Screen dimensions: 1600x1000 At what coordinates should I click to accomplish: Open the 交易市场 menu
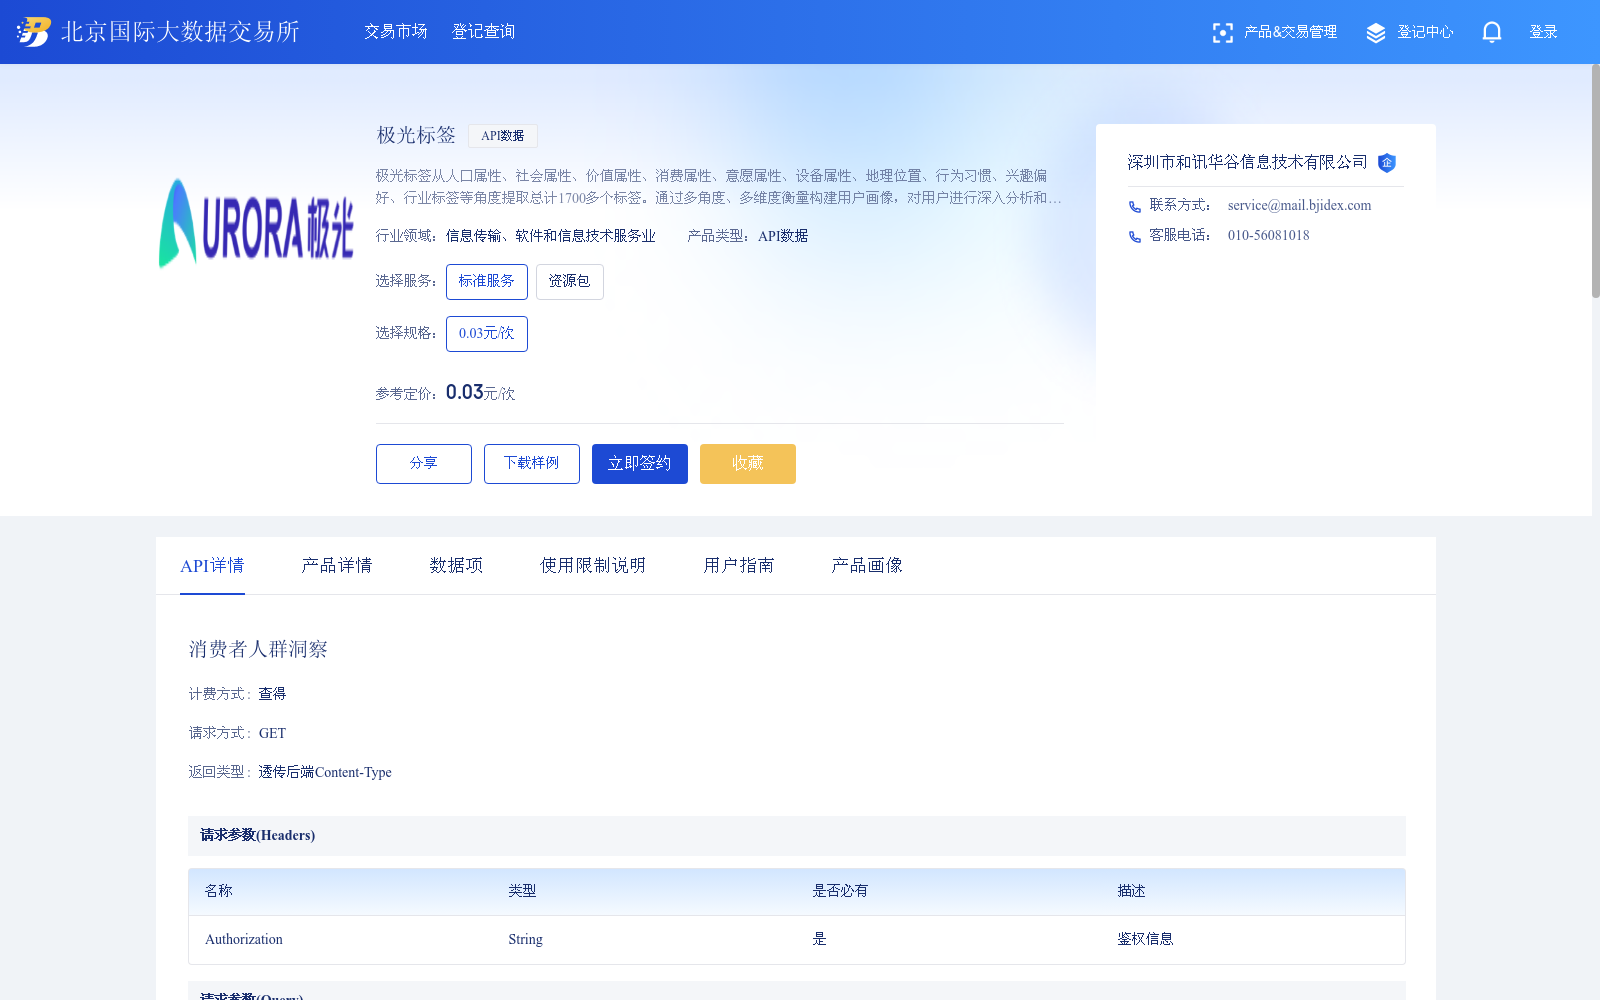(x=395, y=31)
